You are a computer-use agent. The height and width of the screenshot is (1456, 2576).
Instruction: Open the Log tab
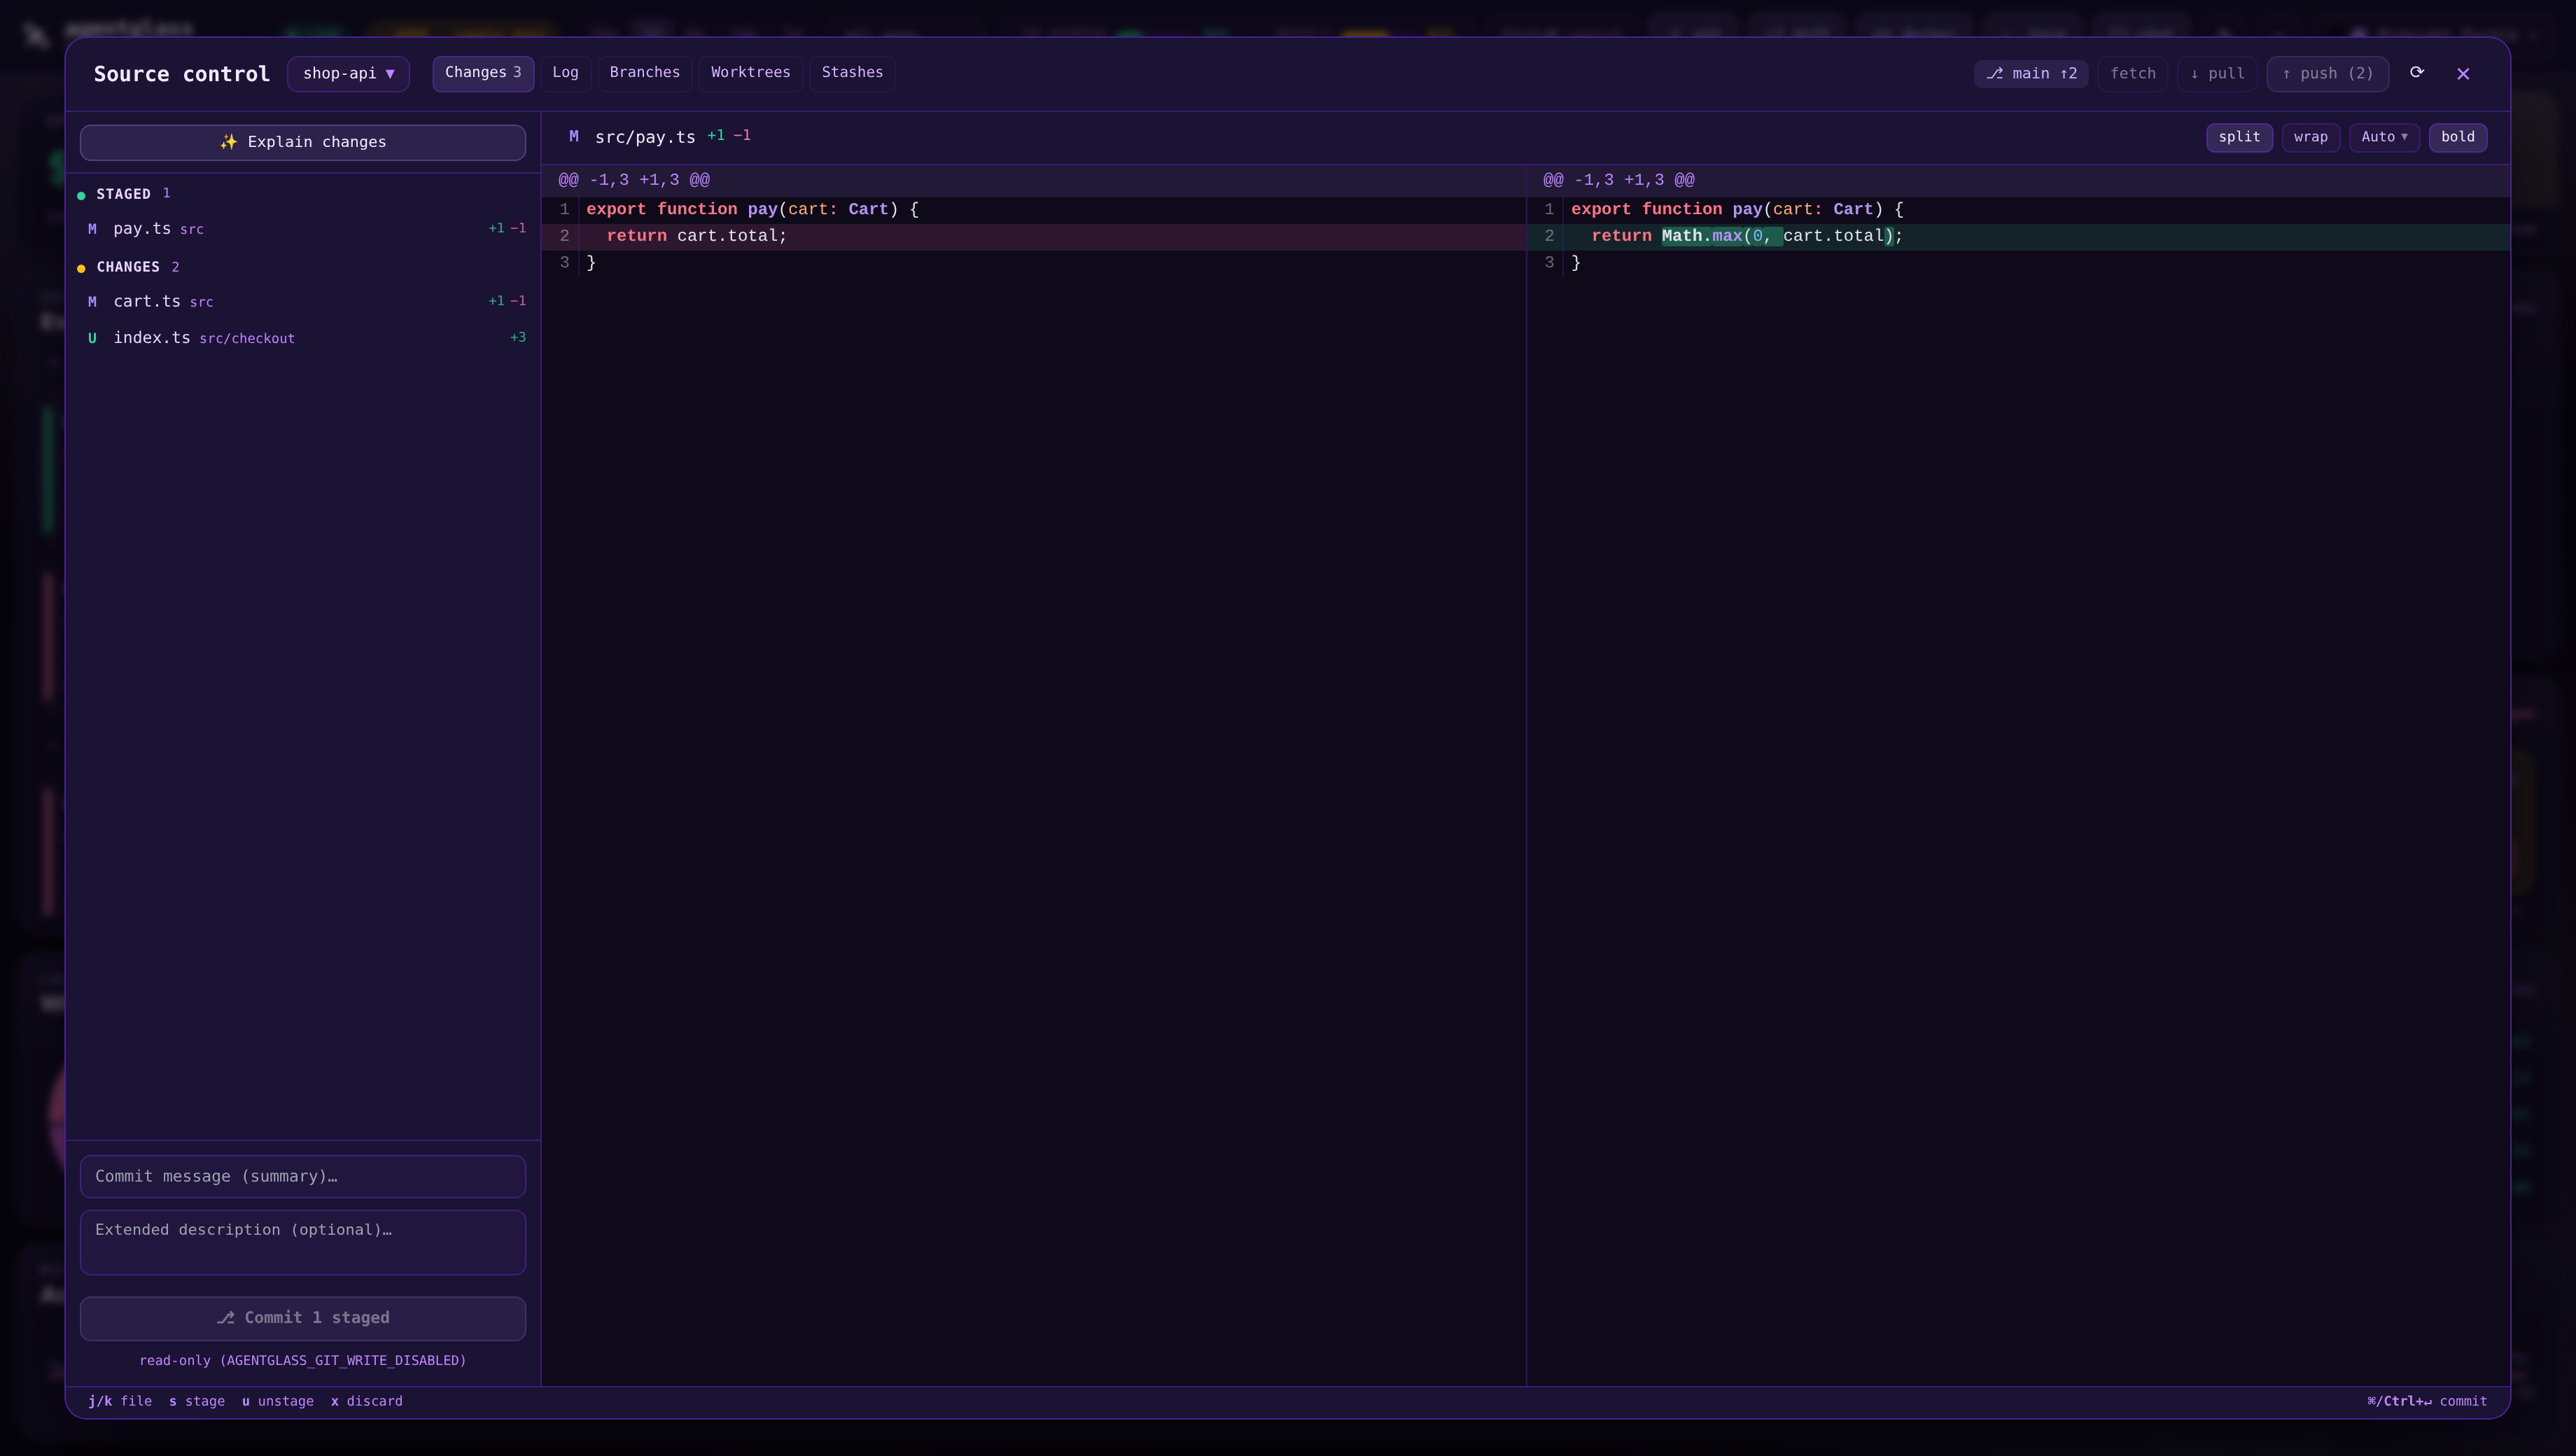click(565, 73)
